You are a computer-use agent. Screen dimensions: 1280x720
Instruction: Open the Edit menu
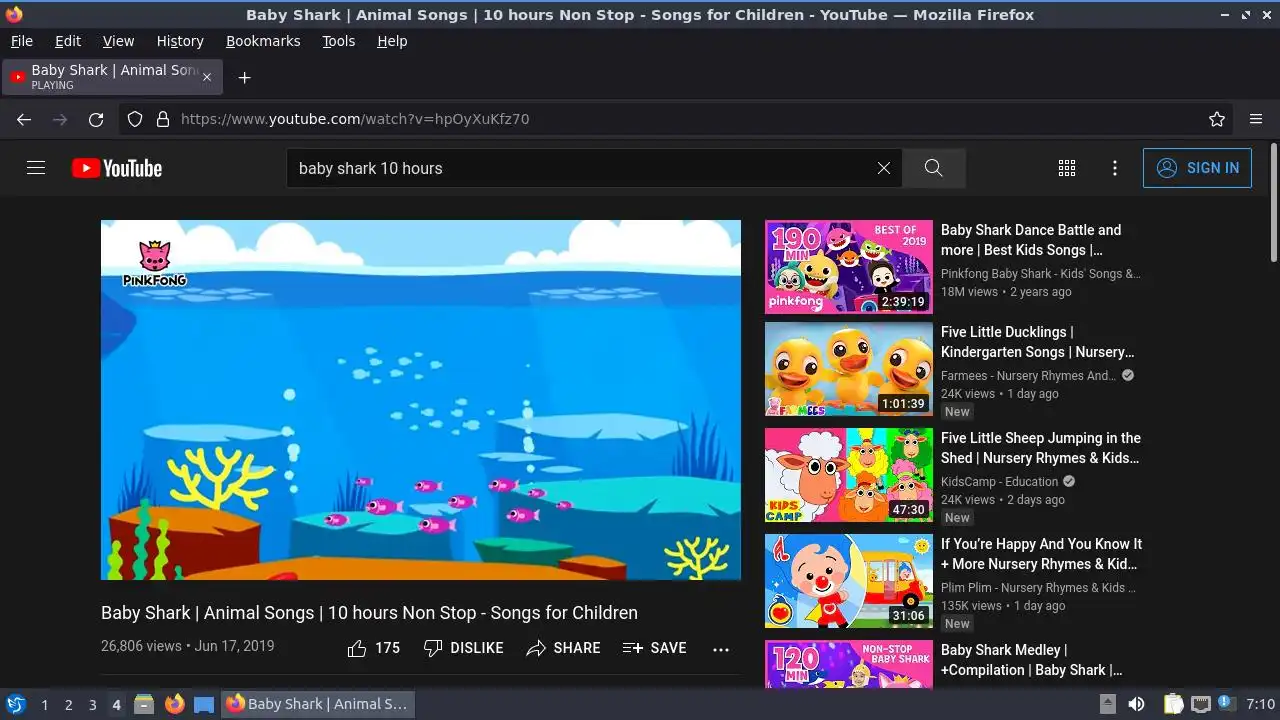click(68, 41)
